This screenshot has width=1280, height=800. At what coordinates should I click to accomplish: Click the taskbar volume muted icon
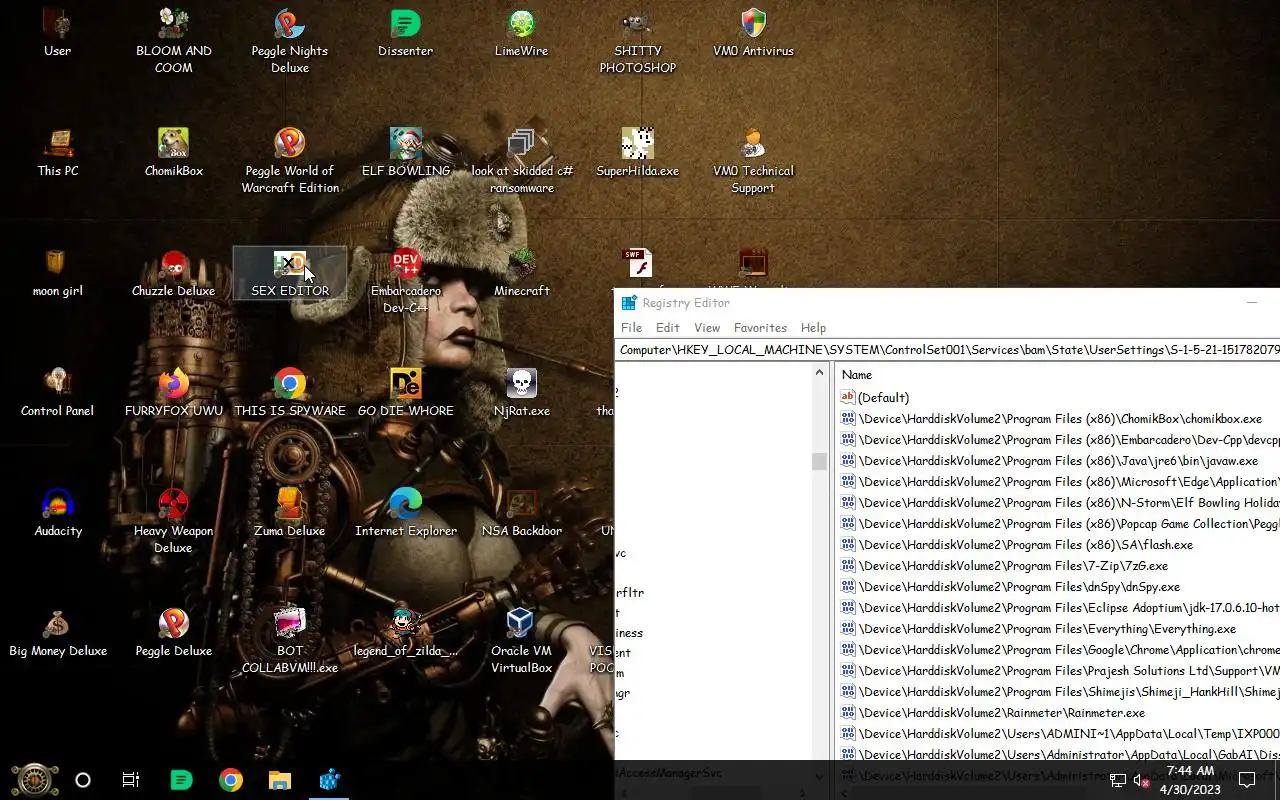coord(1141,780)
